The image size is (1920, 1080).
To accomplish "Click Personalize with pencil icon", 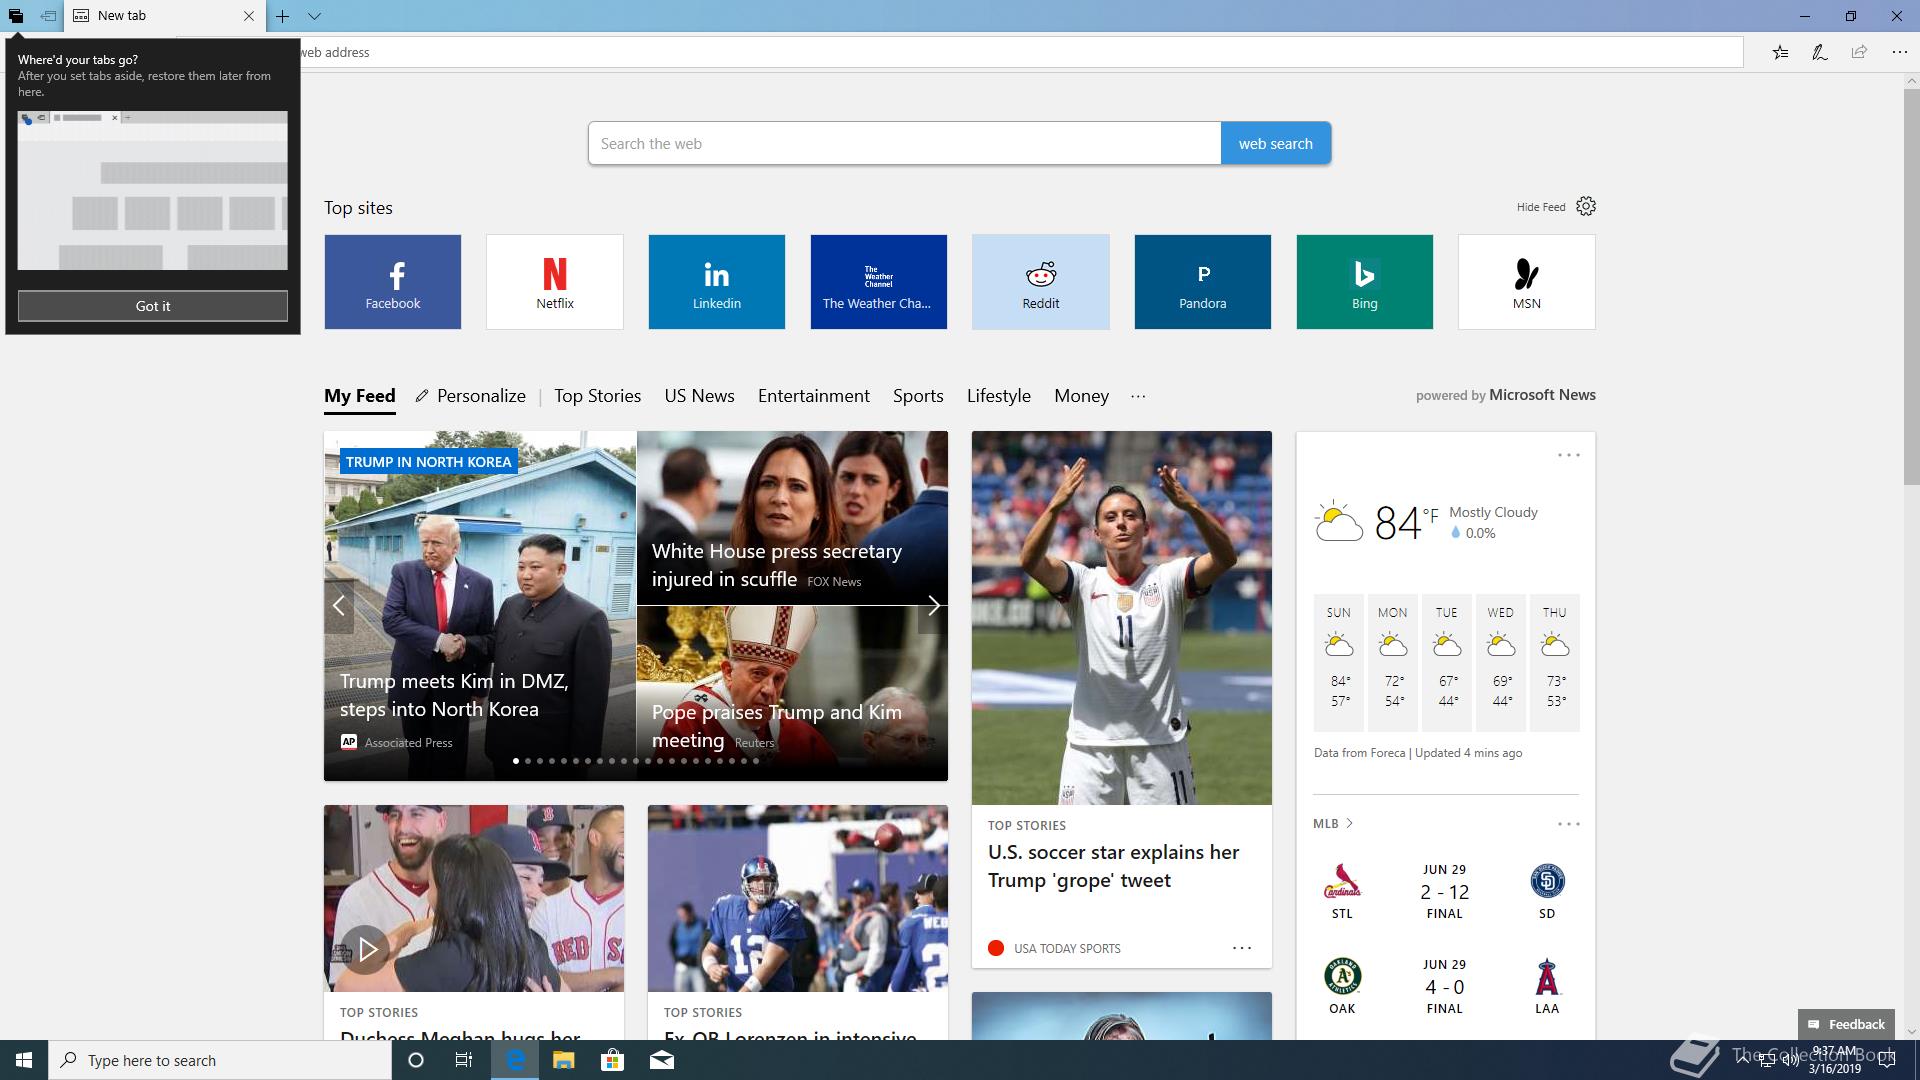I will coord(471,396).
